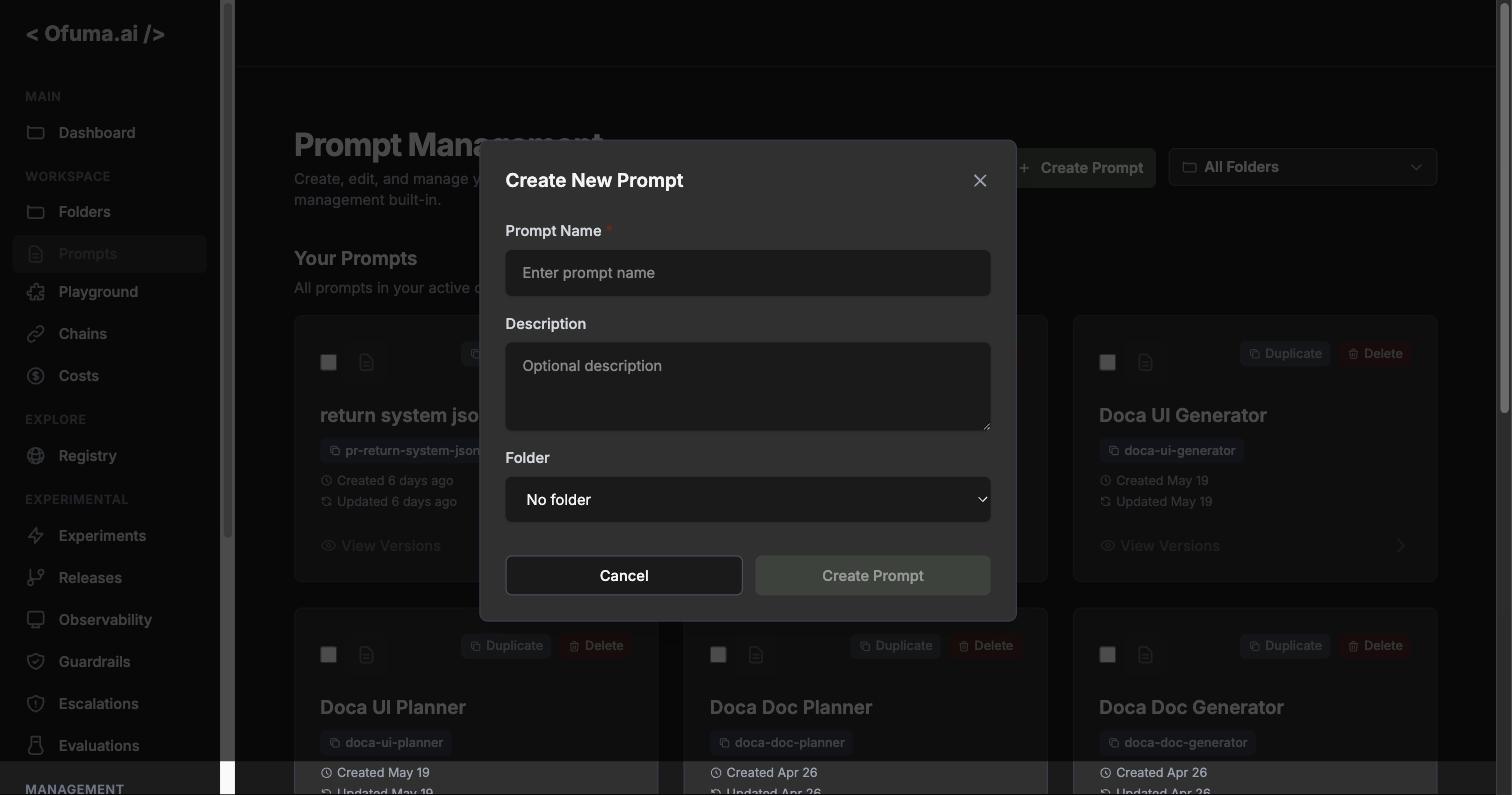Click the Experiments lightning icon
The height and width of the screenshot is (795, 1512).
[x=36, y=536]
